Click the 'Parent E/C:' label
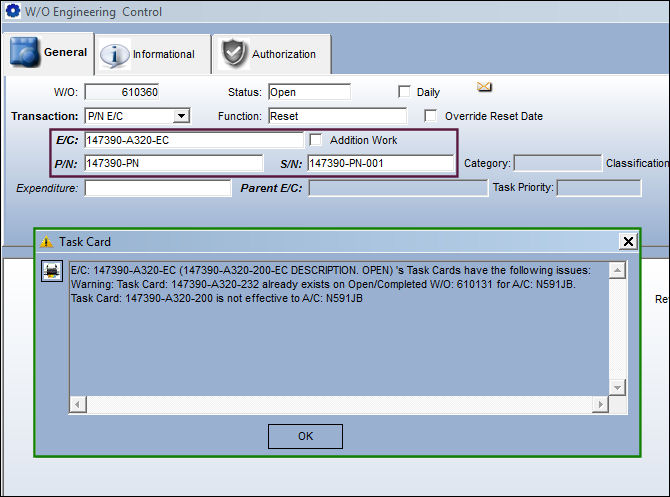 coord(271,188)
